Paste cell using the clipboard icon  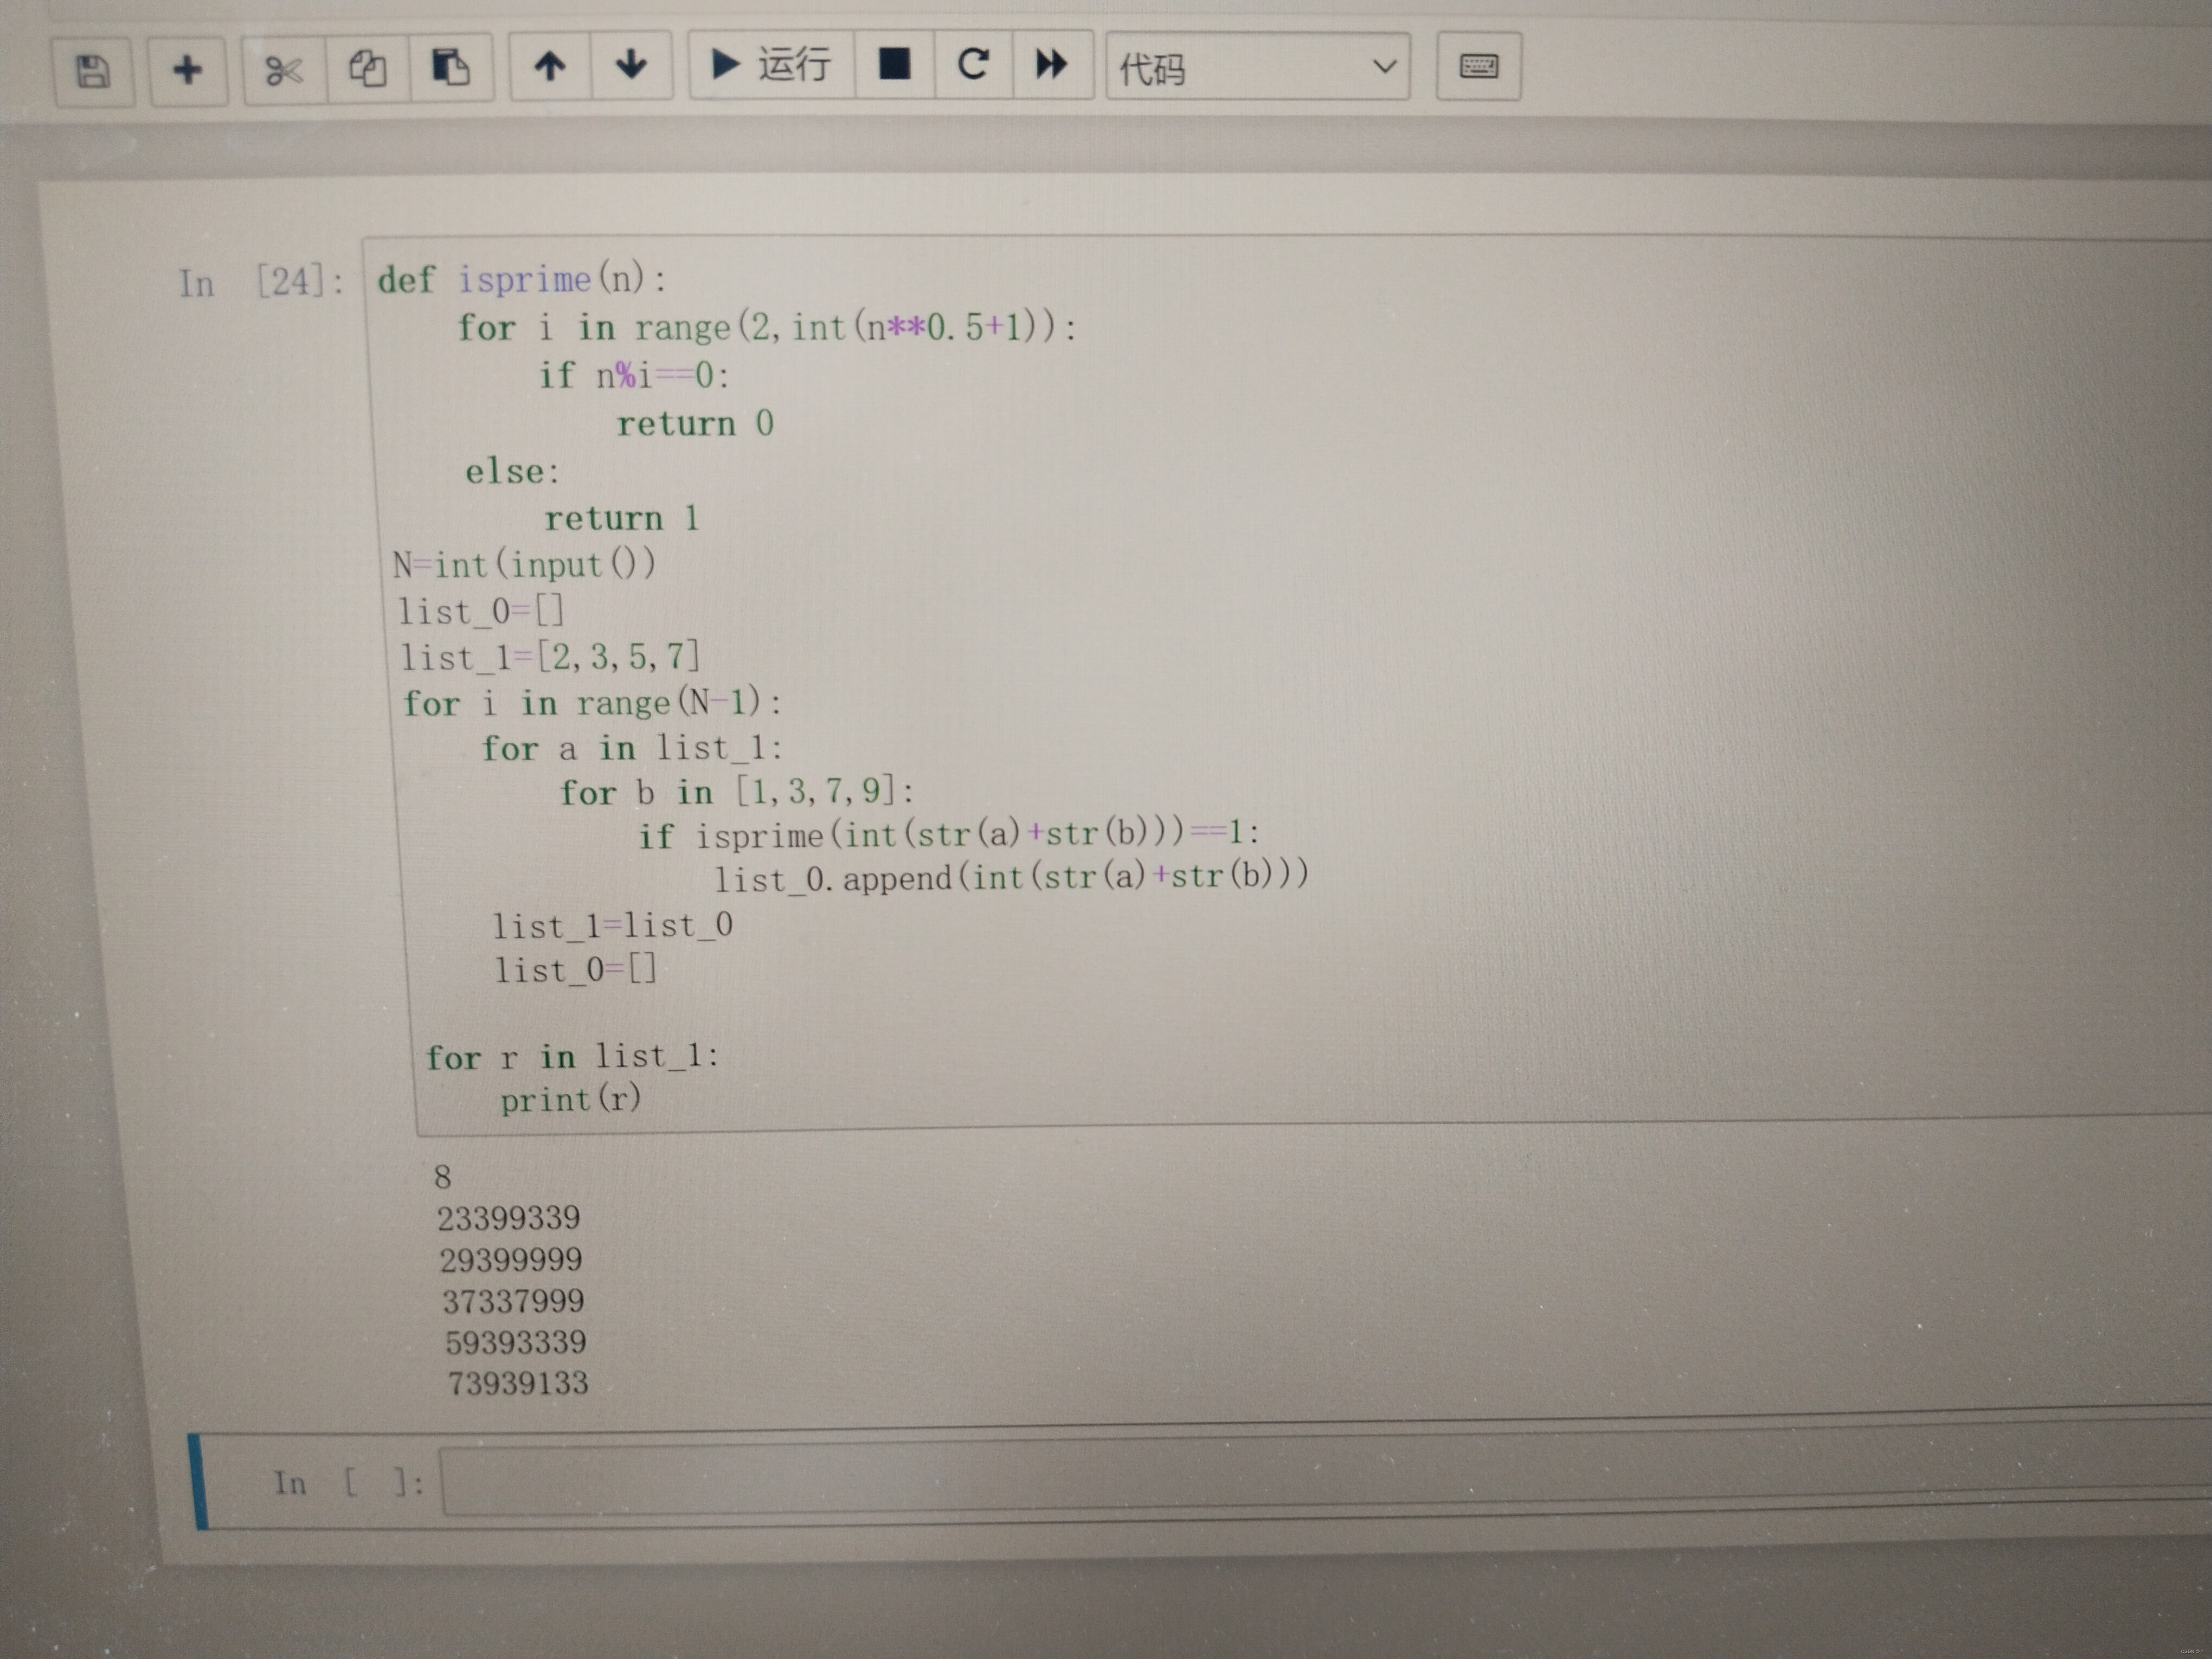pyautogui.click(x=450, y=68)
